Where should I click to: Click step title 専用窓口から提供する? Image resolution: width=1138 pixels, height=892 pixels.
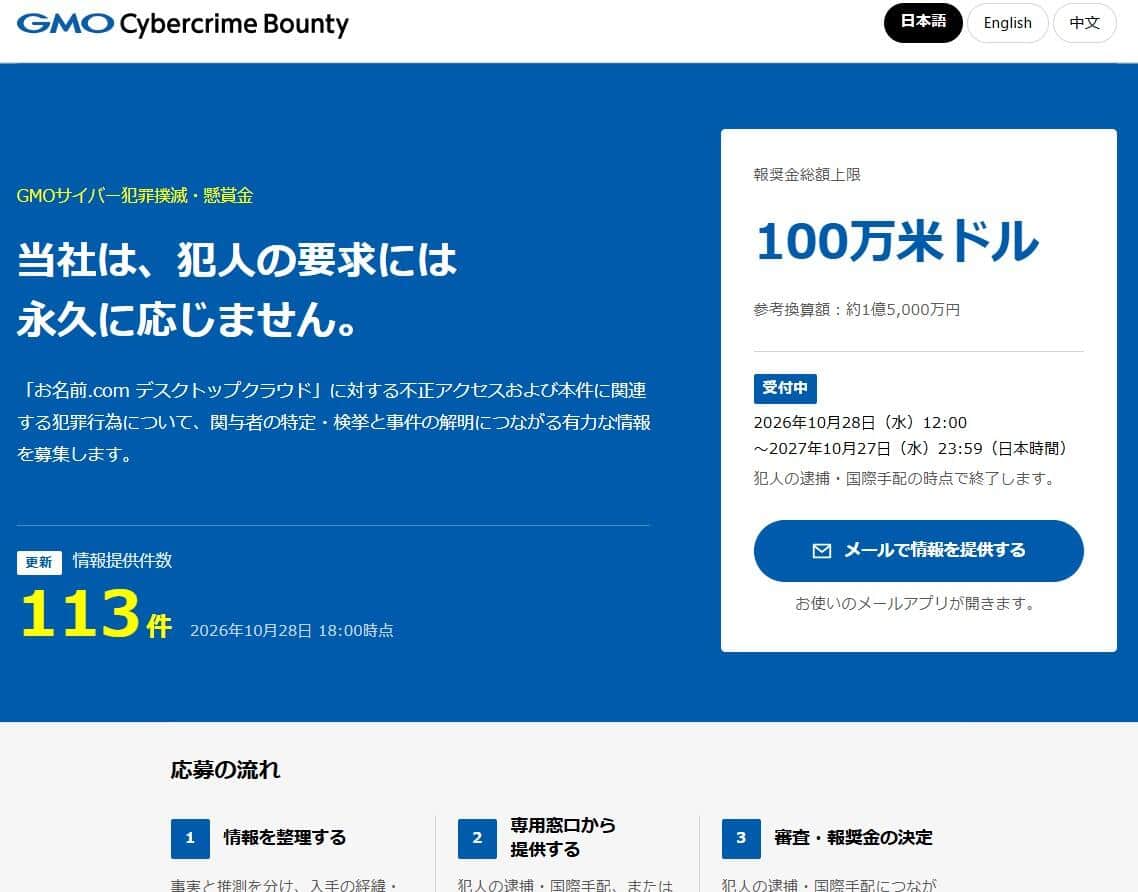point(563,838)
